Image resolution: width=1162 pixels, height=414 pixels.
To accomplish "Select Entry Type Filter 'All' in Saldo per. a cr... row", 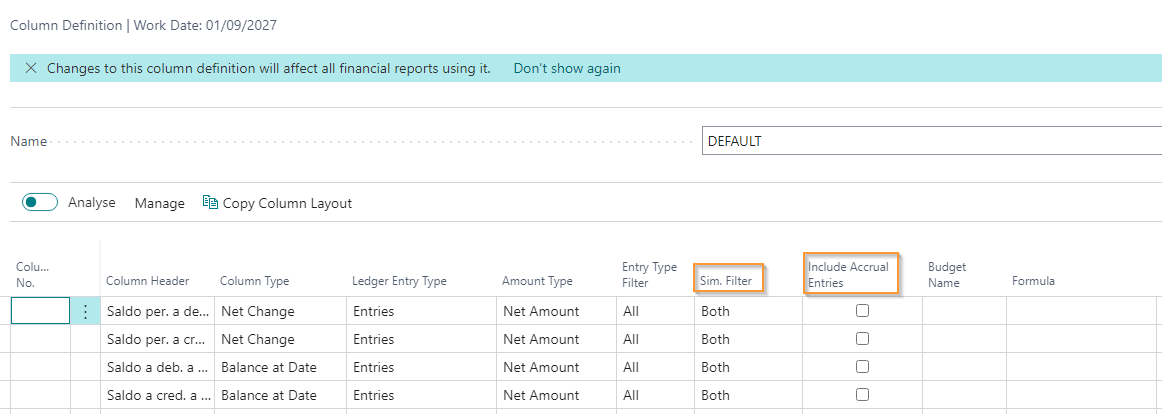I will coord(655,339).
